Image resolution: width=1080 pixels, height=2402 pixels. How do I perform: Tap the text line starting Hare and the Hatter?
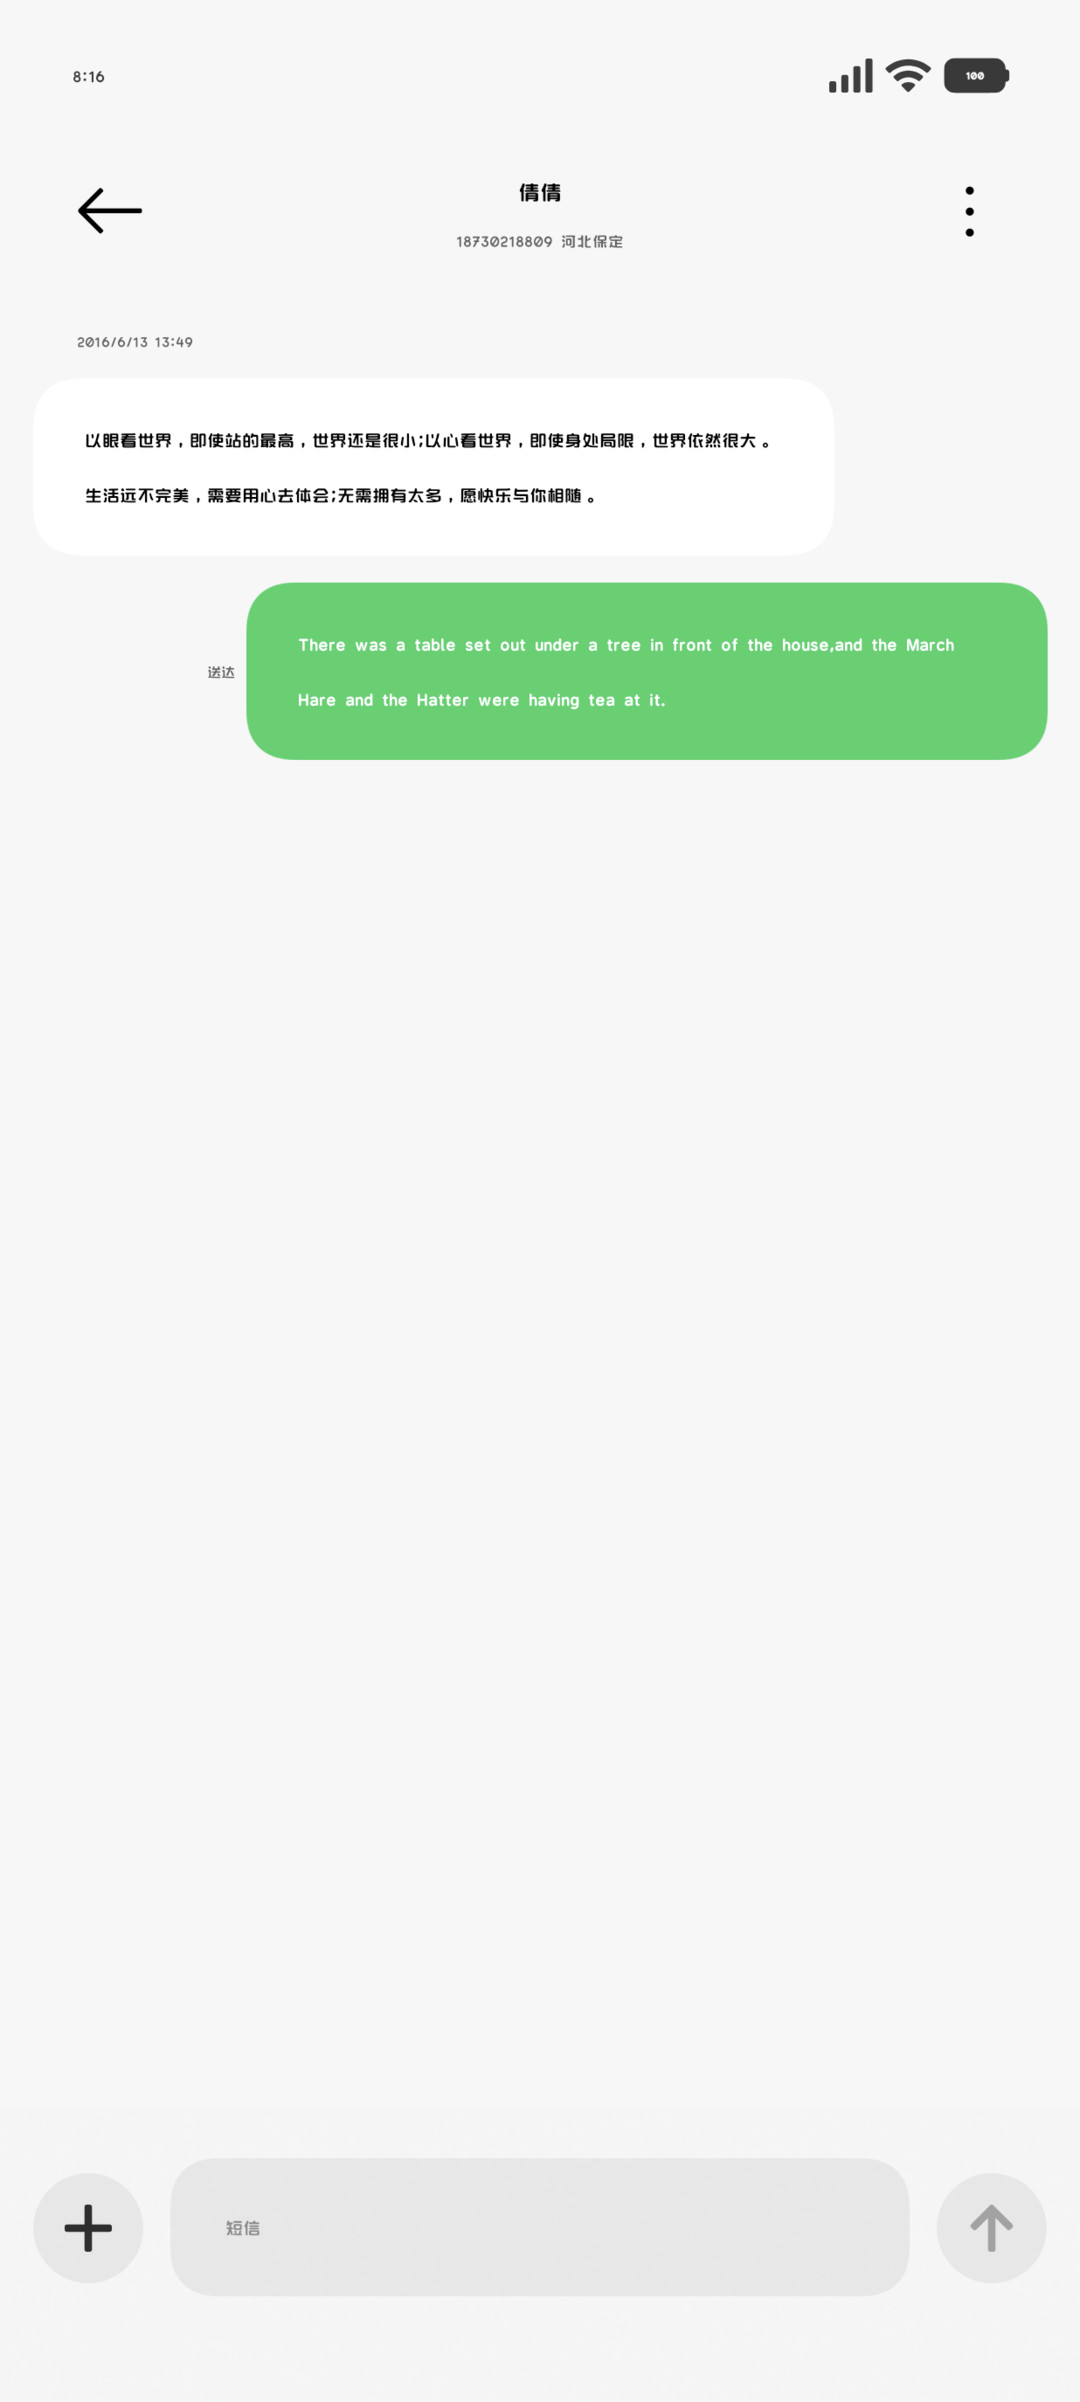tap(481, 700)
